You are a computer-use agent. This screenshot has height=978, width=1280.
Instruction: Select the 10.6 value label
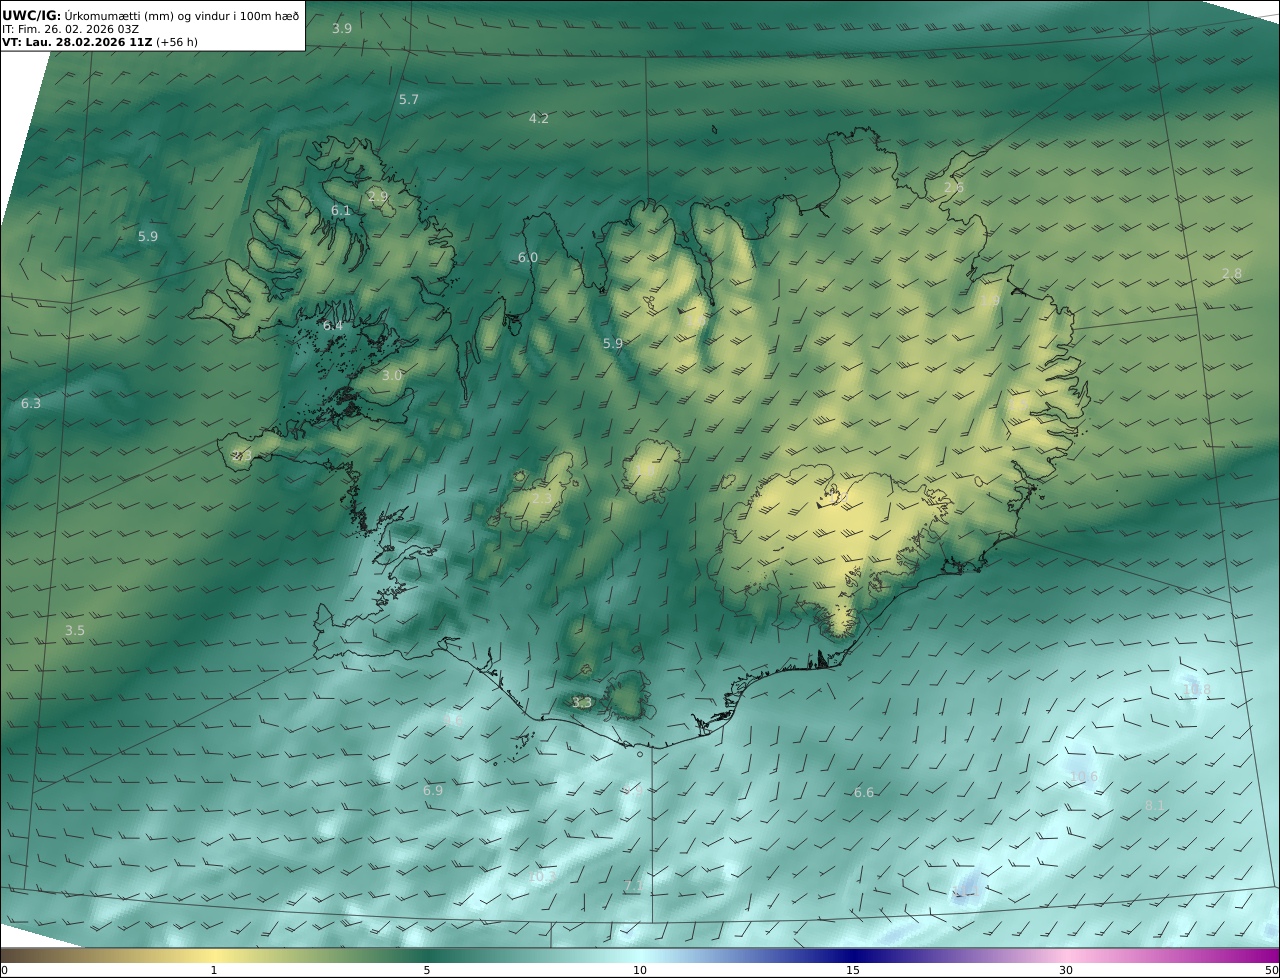(x=1084, y=777)
